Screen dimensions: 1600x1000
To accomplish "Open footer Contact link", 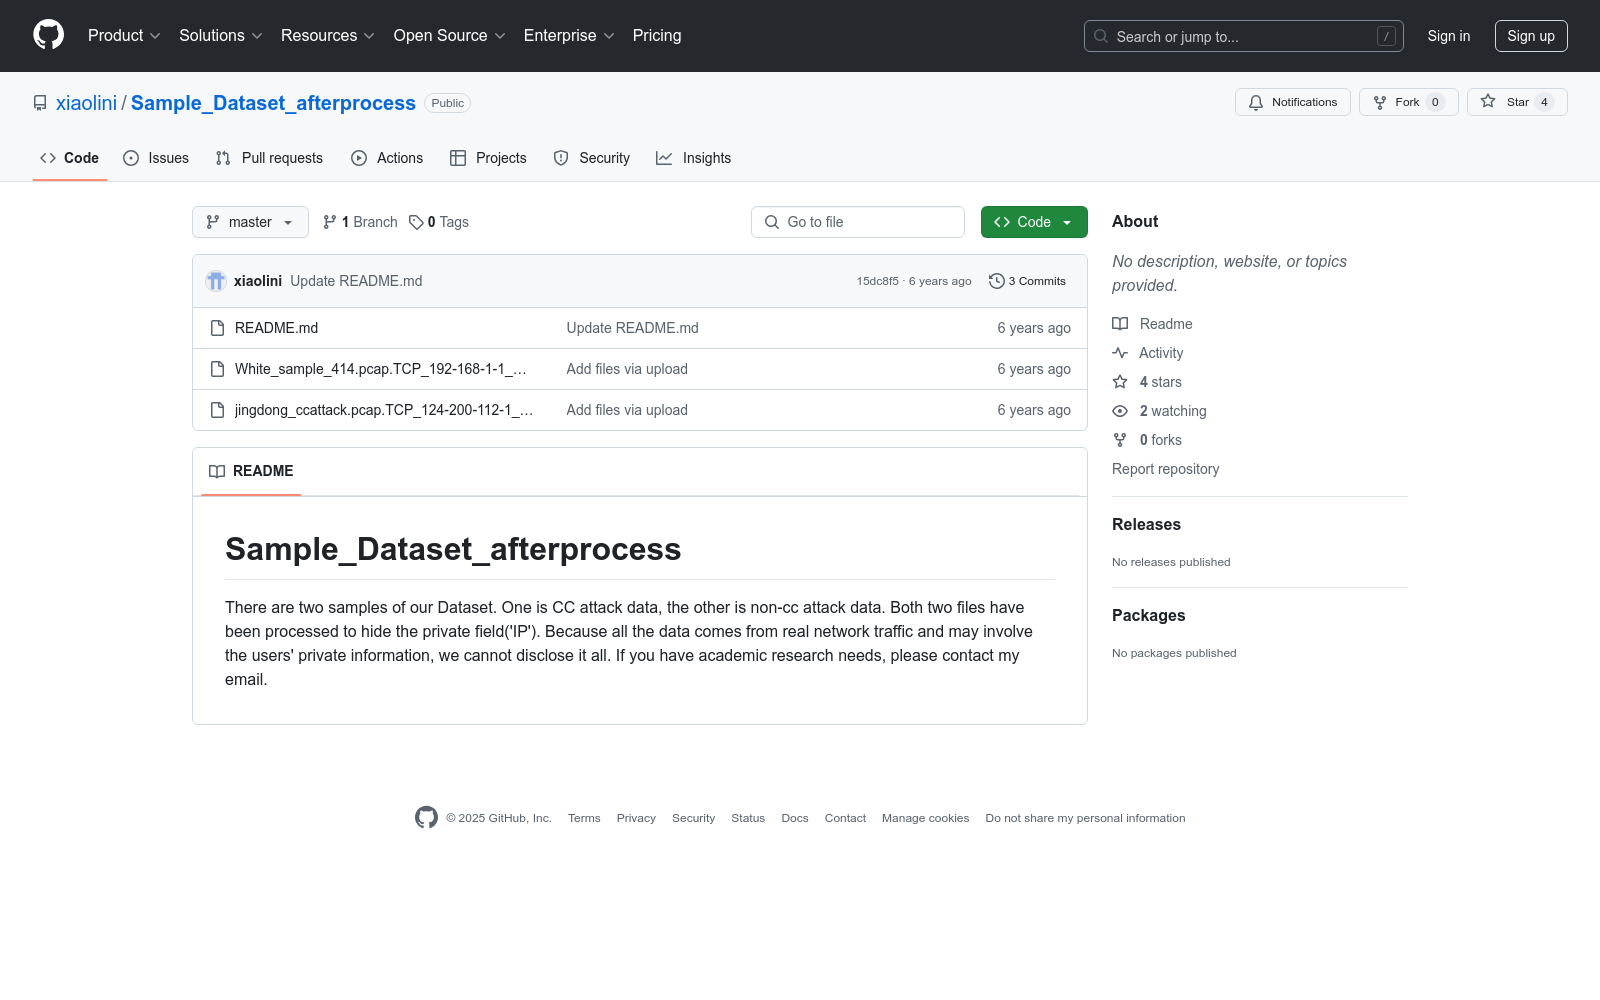I will pyautogui.click(x=845, y=818).
